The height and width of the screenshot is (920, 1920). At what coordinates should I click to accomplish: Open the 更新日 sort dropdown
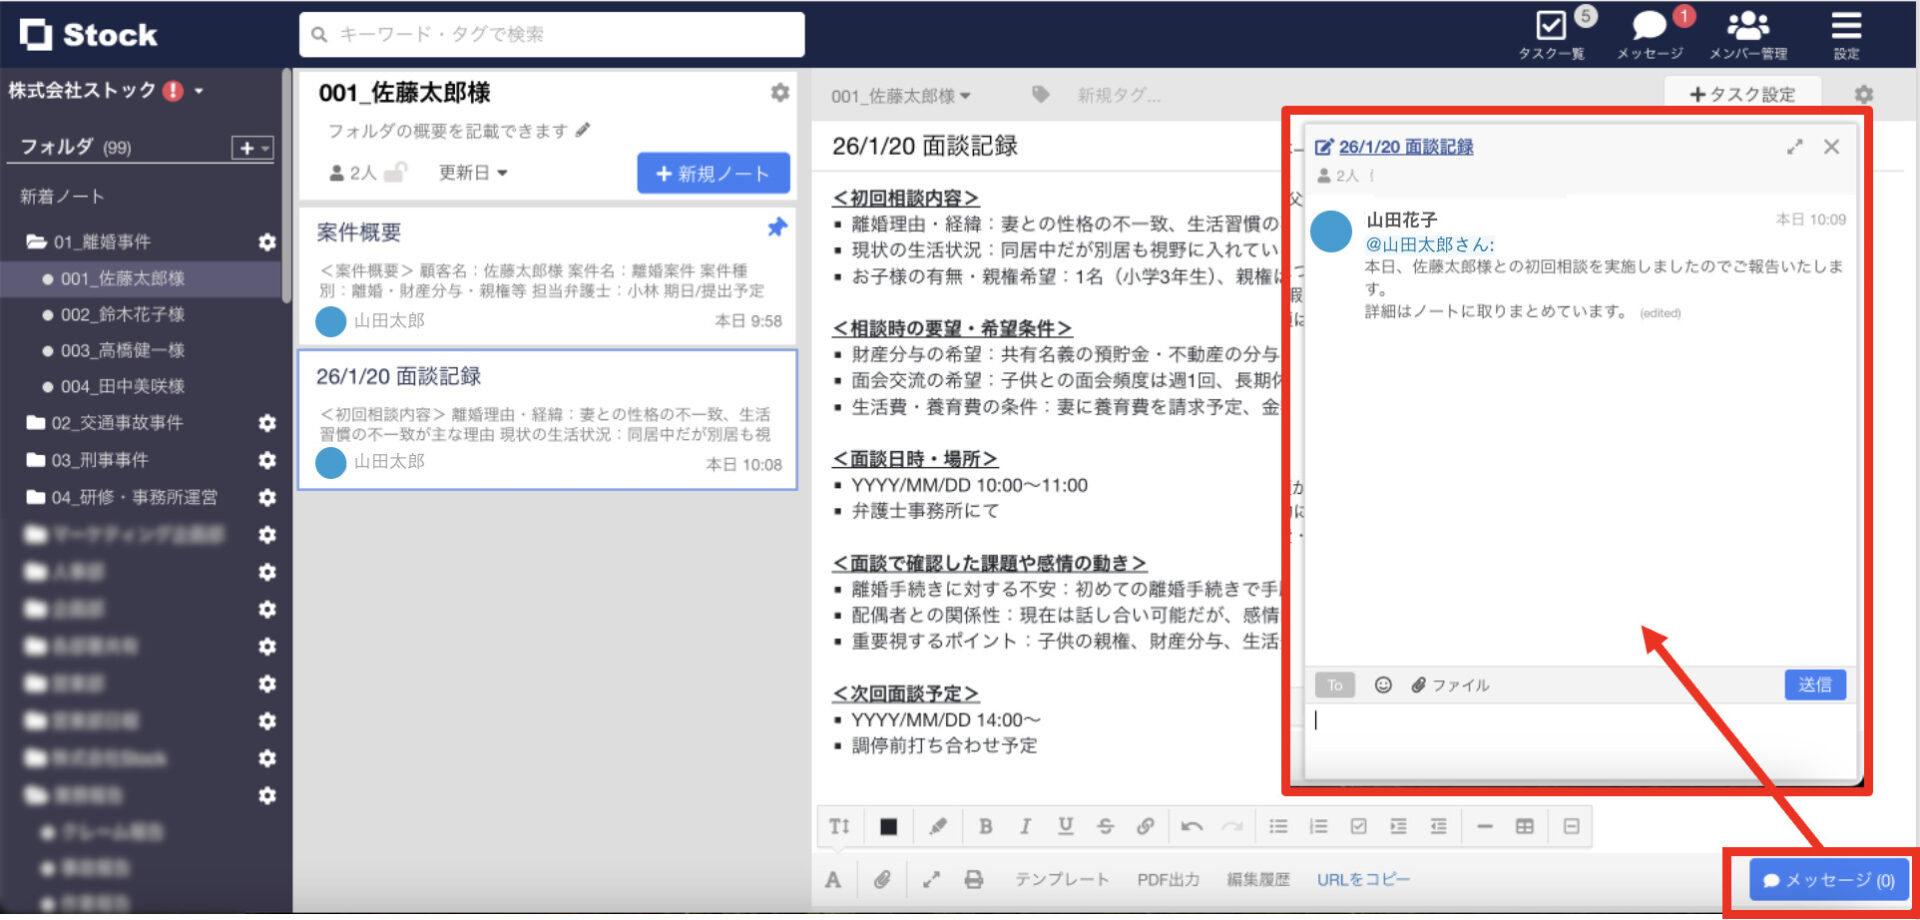point(470,172)
